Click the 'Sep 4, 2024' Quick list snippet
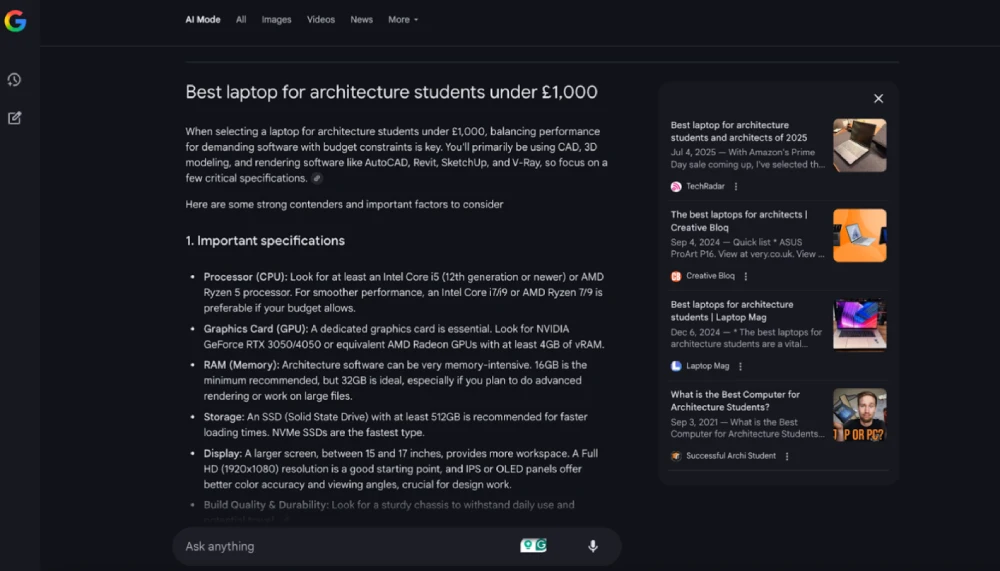 tap(747, 248)
